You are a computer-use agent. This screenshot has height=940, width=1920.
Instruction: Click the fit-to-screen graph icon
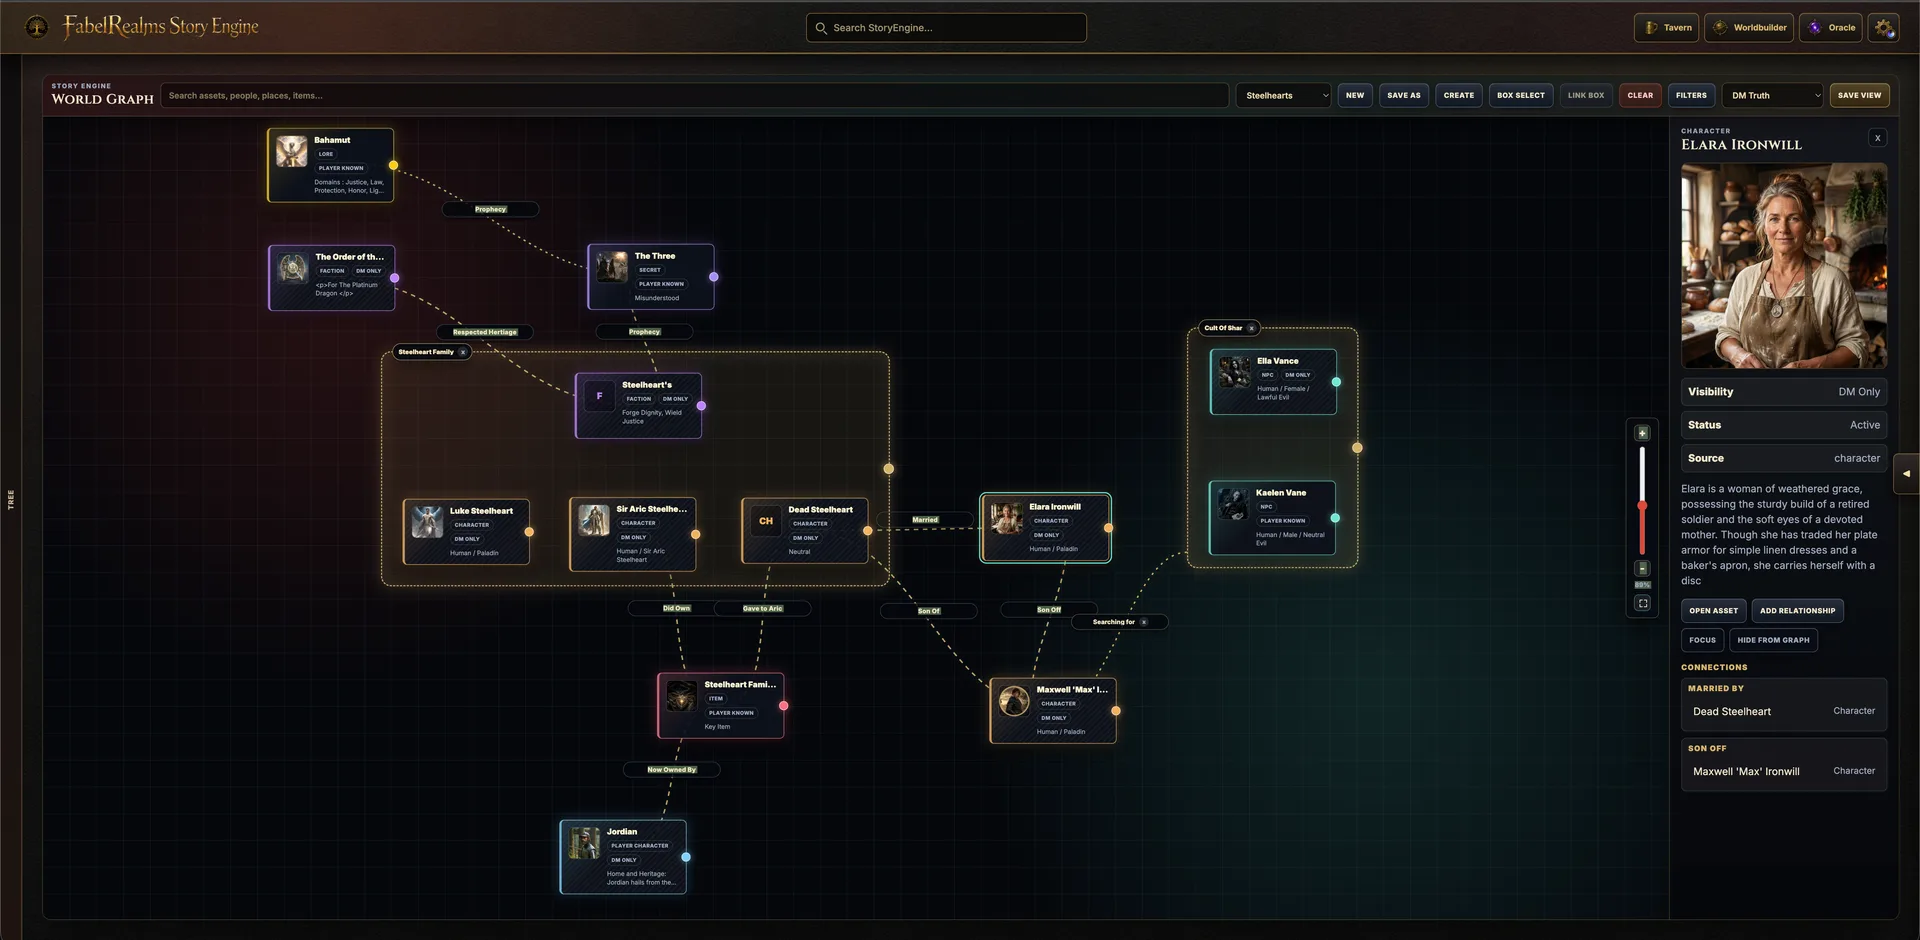(x=1642, y=603)
